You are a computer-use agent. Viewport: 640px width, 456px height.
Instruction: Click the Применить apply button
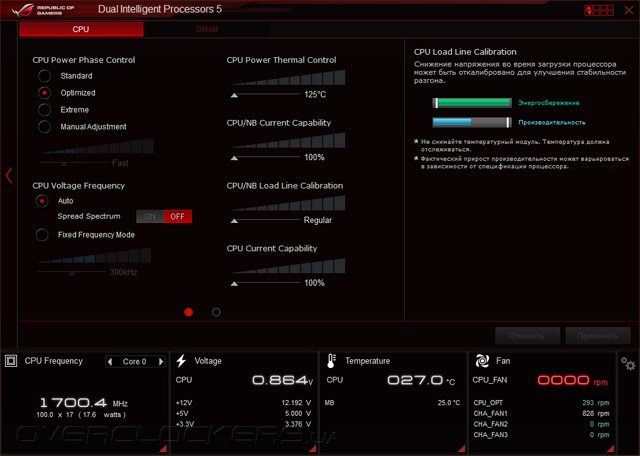(598, 336)
